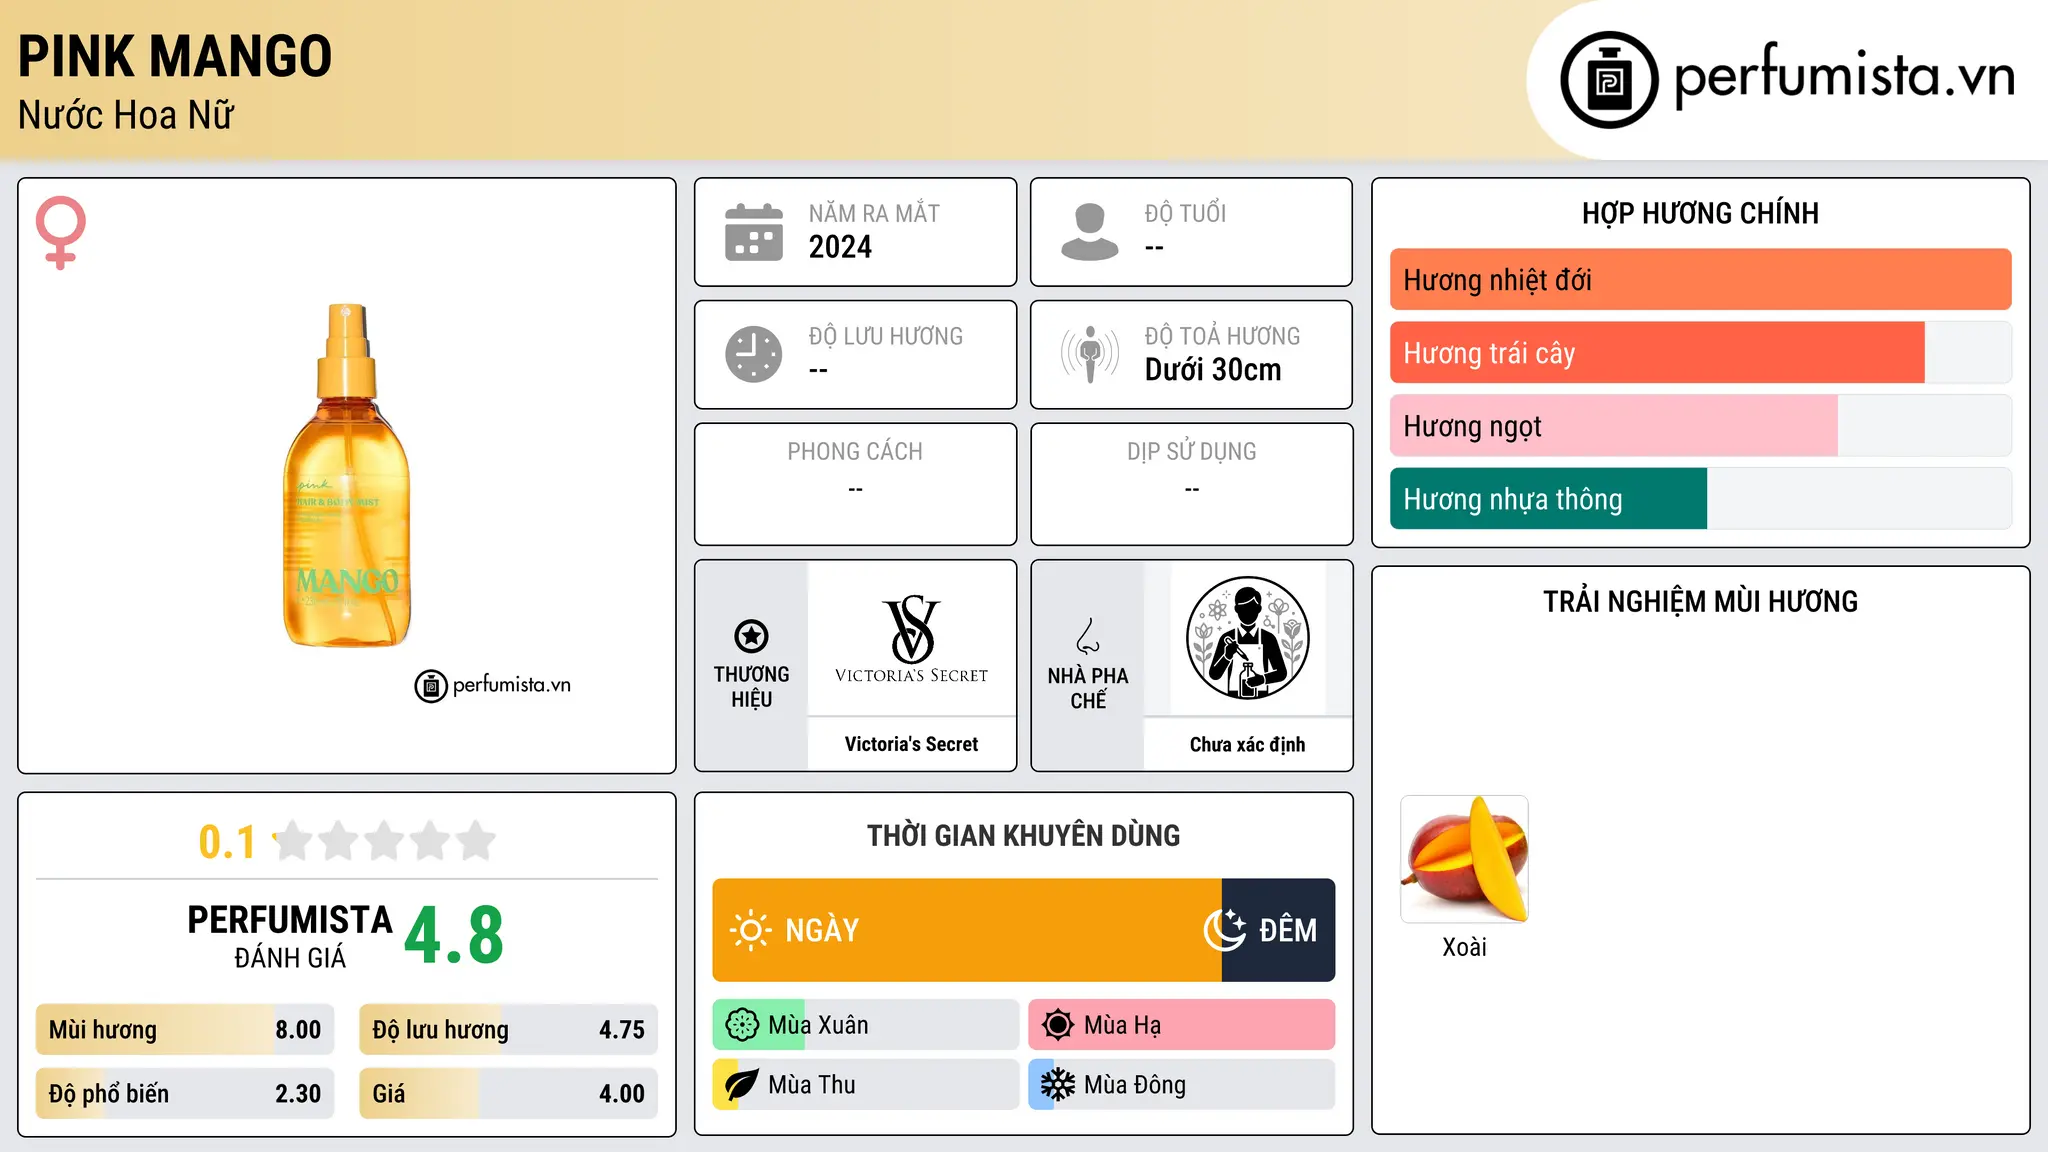Click the Perfumista rating score 4.8
The image size is (2048, 1152).
coord(454,935)
